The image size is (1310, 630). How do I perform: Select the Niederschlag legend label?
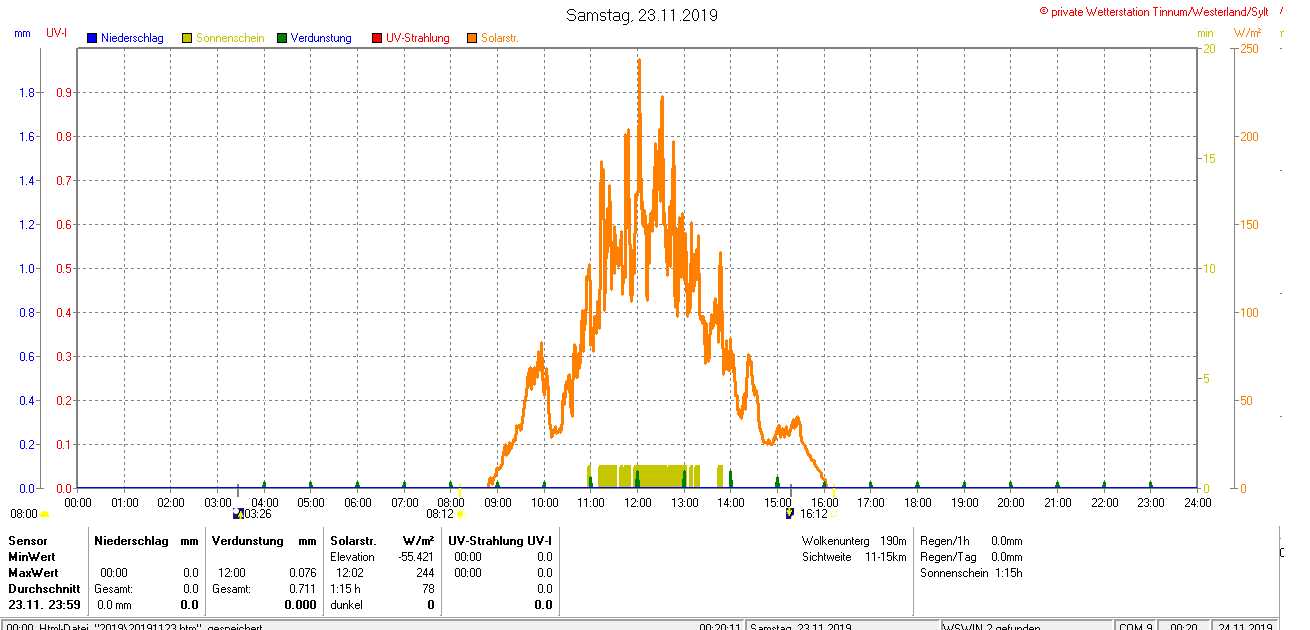point(132,38)
